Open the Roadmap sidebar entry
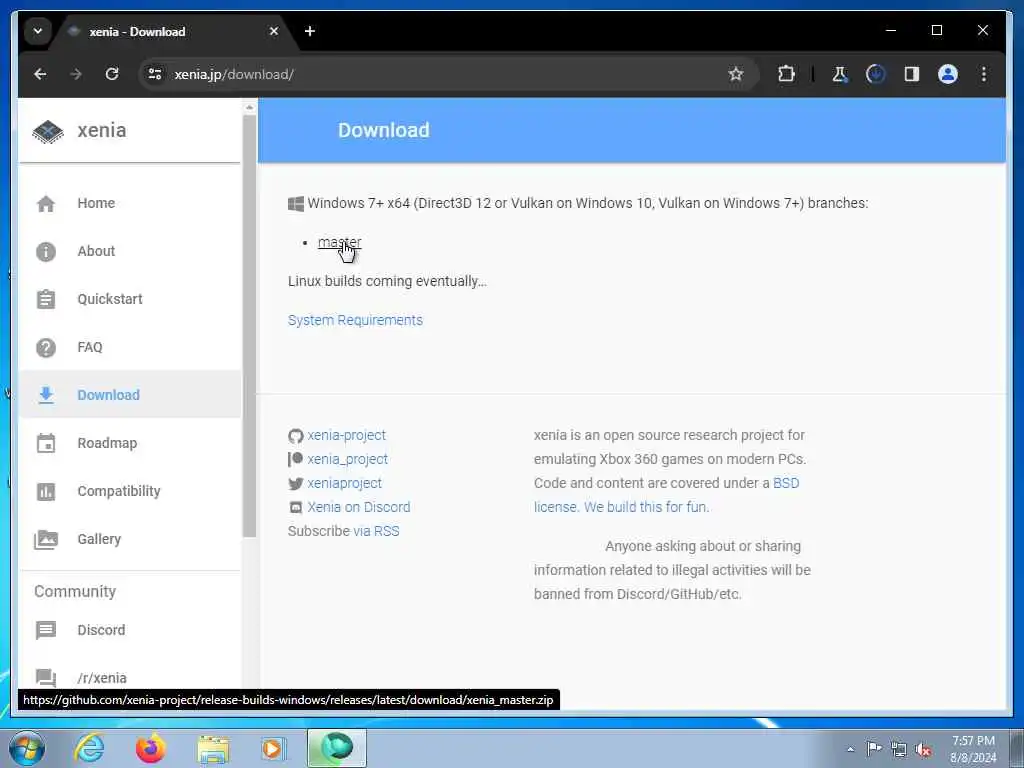 [x=129, y=443]
